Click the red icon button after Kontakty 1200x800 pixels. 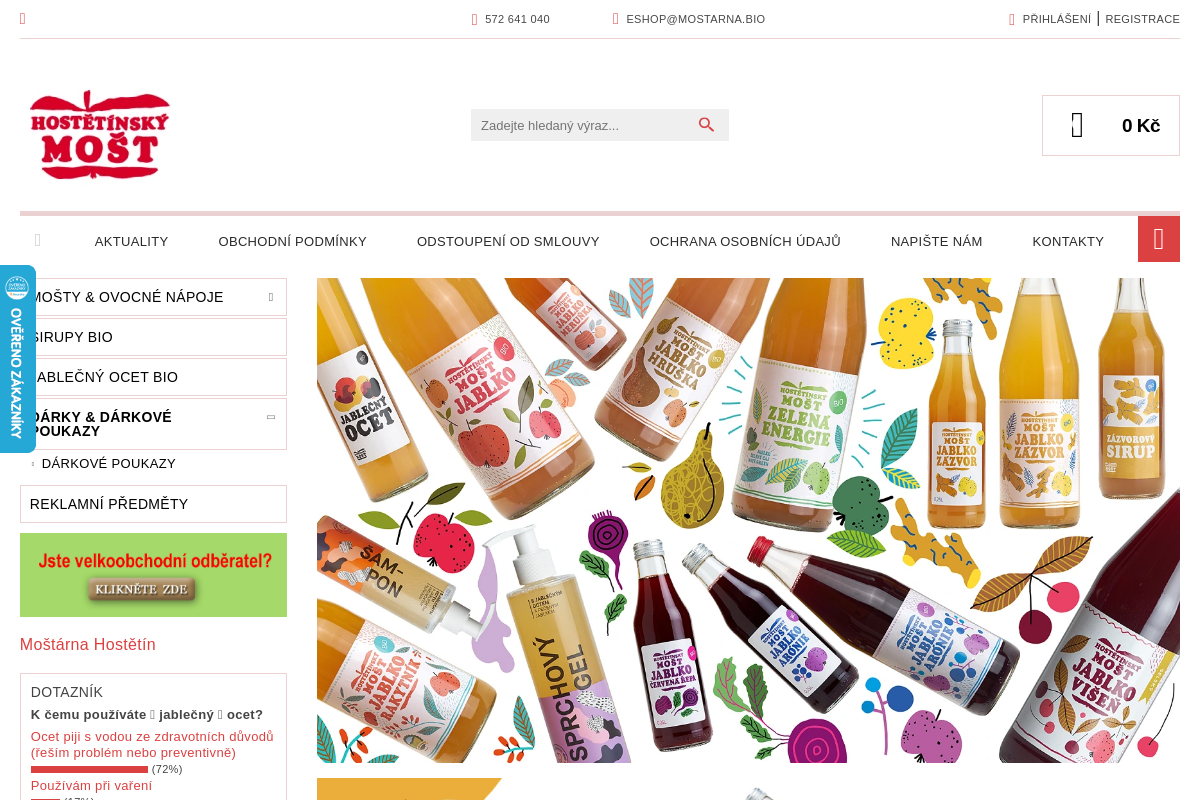(x=1159, y=239)
